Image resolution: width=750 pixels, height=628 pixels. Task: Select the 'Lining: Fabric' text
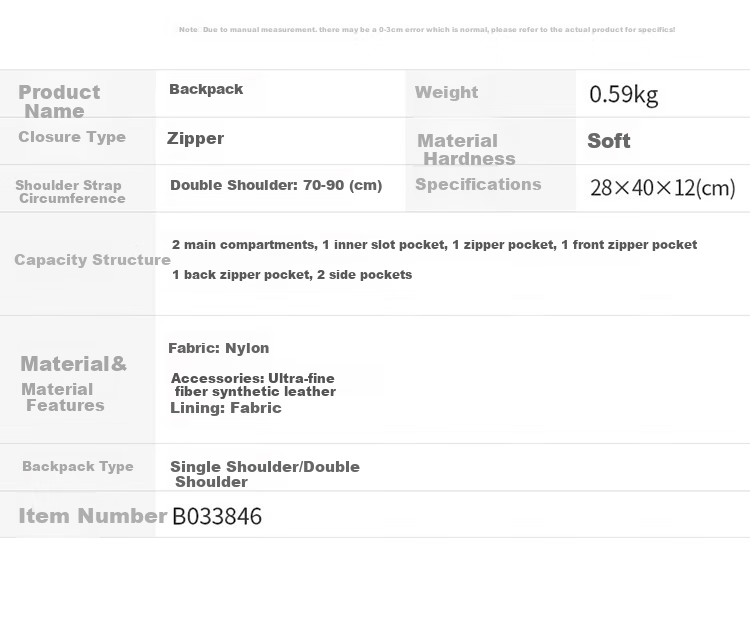click(226, 408)
